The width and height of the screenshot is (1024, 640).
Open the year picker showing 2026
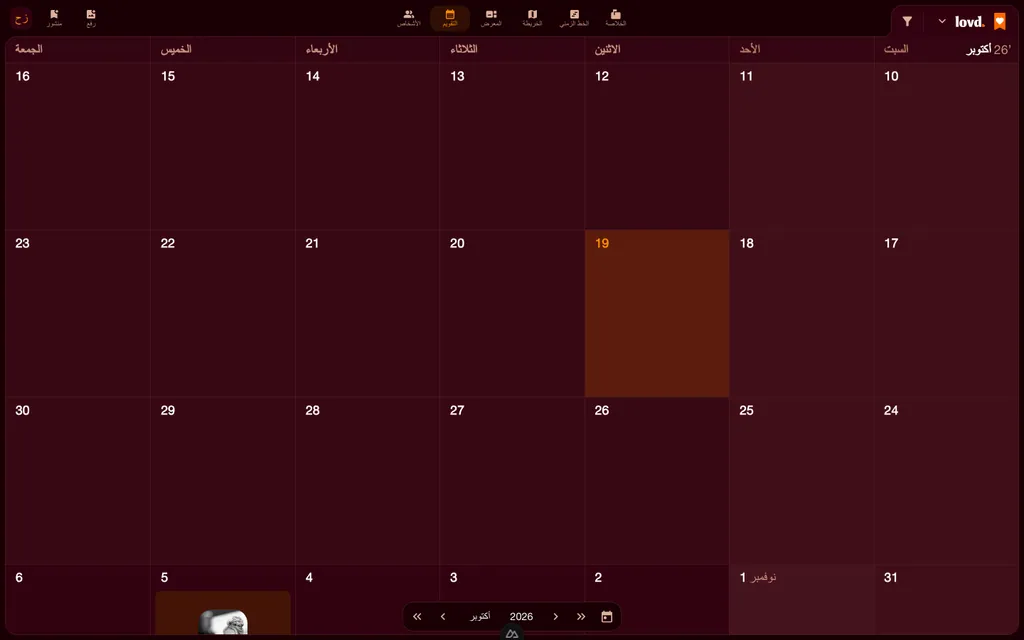(x=521, y=616)
